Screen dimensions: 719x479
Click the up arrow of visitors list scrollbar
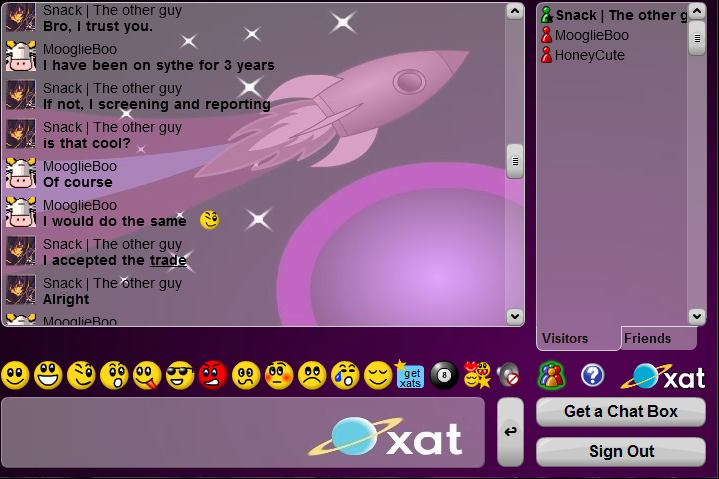697,11
